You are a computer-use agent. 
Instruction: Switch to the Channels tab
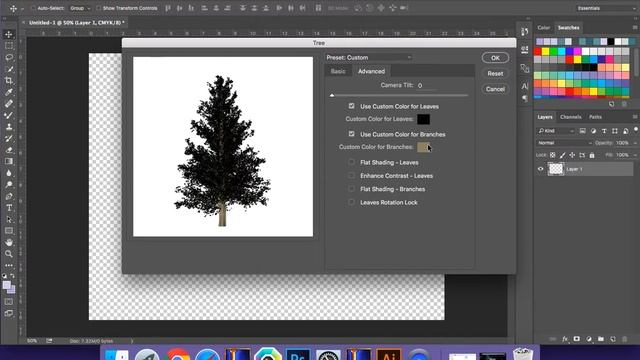(x=571, y=117)
